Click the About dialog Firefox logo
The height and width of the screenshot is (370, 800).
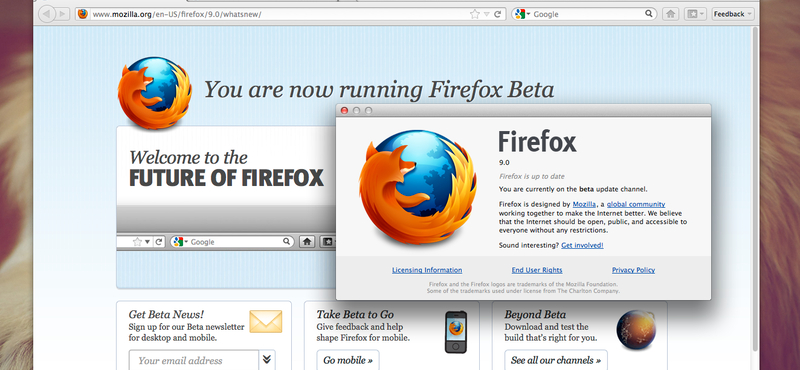418,187
